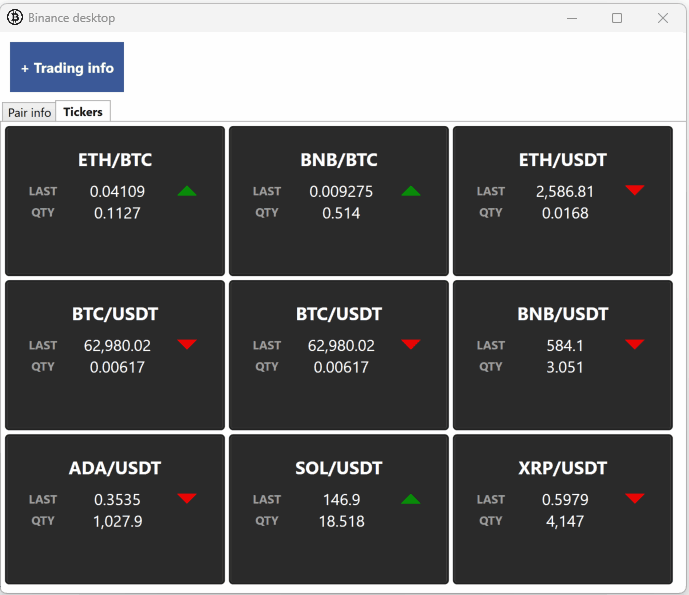Click the ETH/BTC ticker title
The width and height of the screenshot is (689, 595).
(115, 160)
